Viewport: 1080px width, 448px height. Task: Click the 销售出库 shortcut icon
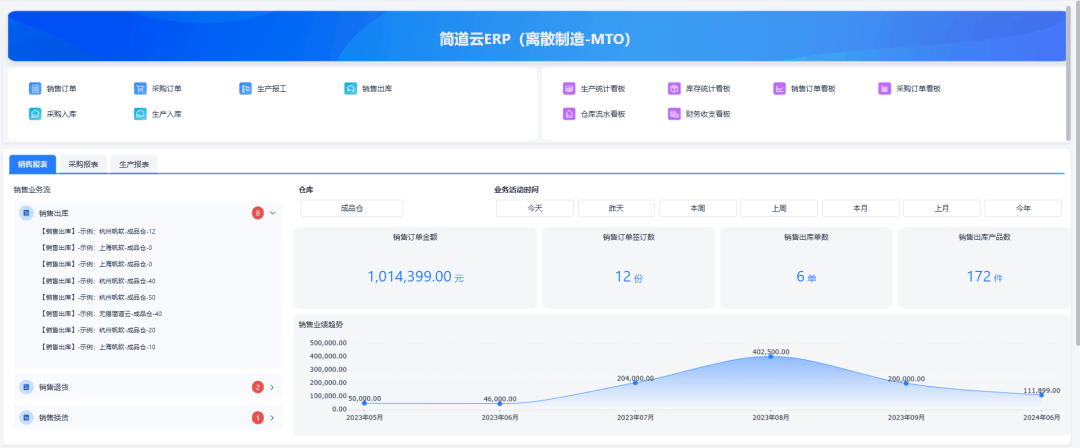coord(350,89)
